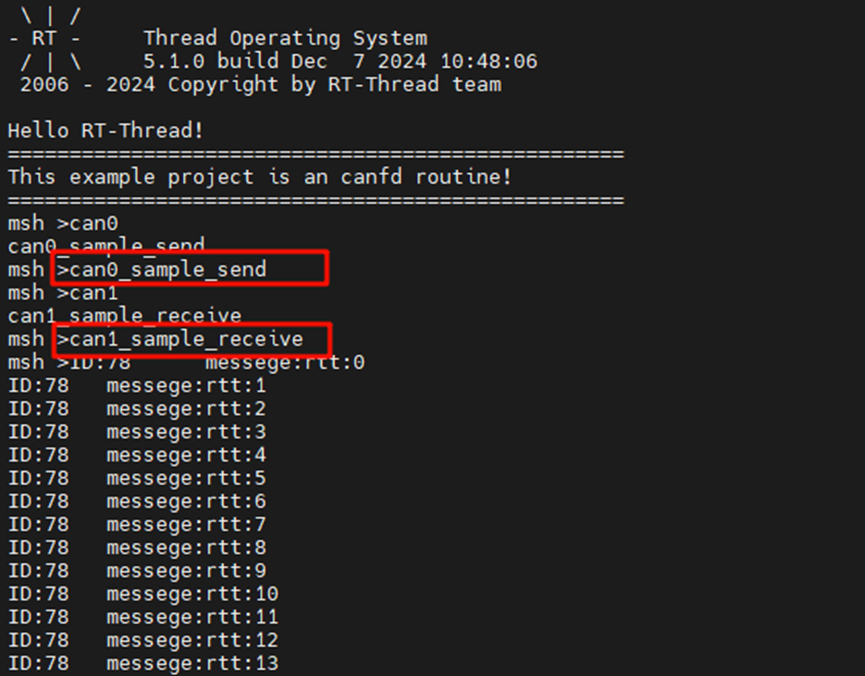Screen dimensions: 865x676
Task: Click the RT-Thread ASCII logo
Action: (x=45, y=39)
